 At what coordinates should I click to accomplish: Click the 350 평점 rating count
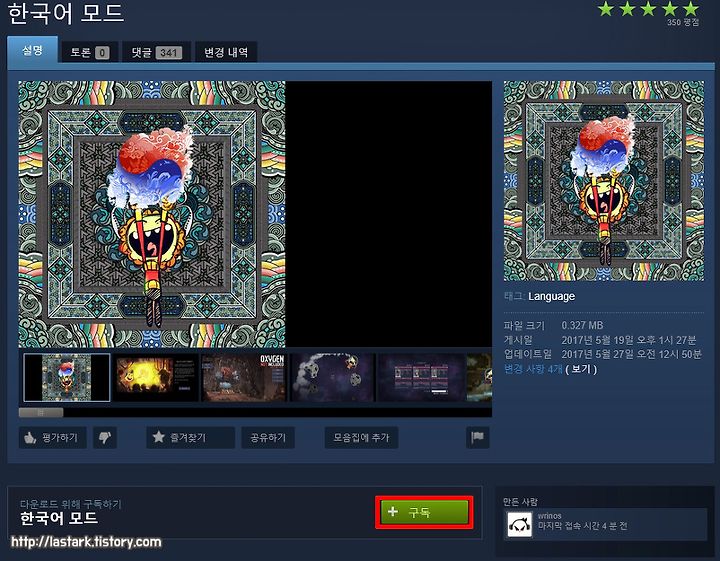click(683, 22)
